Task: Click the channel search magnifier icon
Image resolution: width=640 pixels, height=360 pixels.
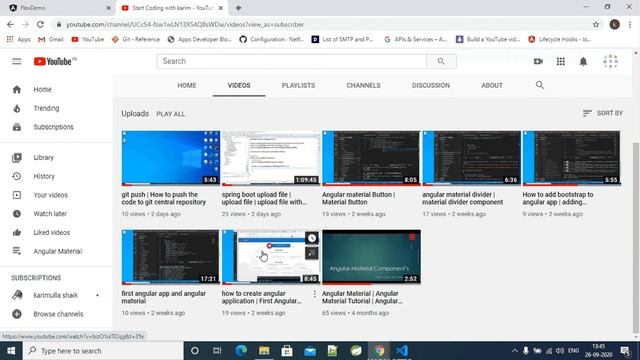Action: click(540, 85)
